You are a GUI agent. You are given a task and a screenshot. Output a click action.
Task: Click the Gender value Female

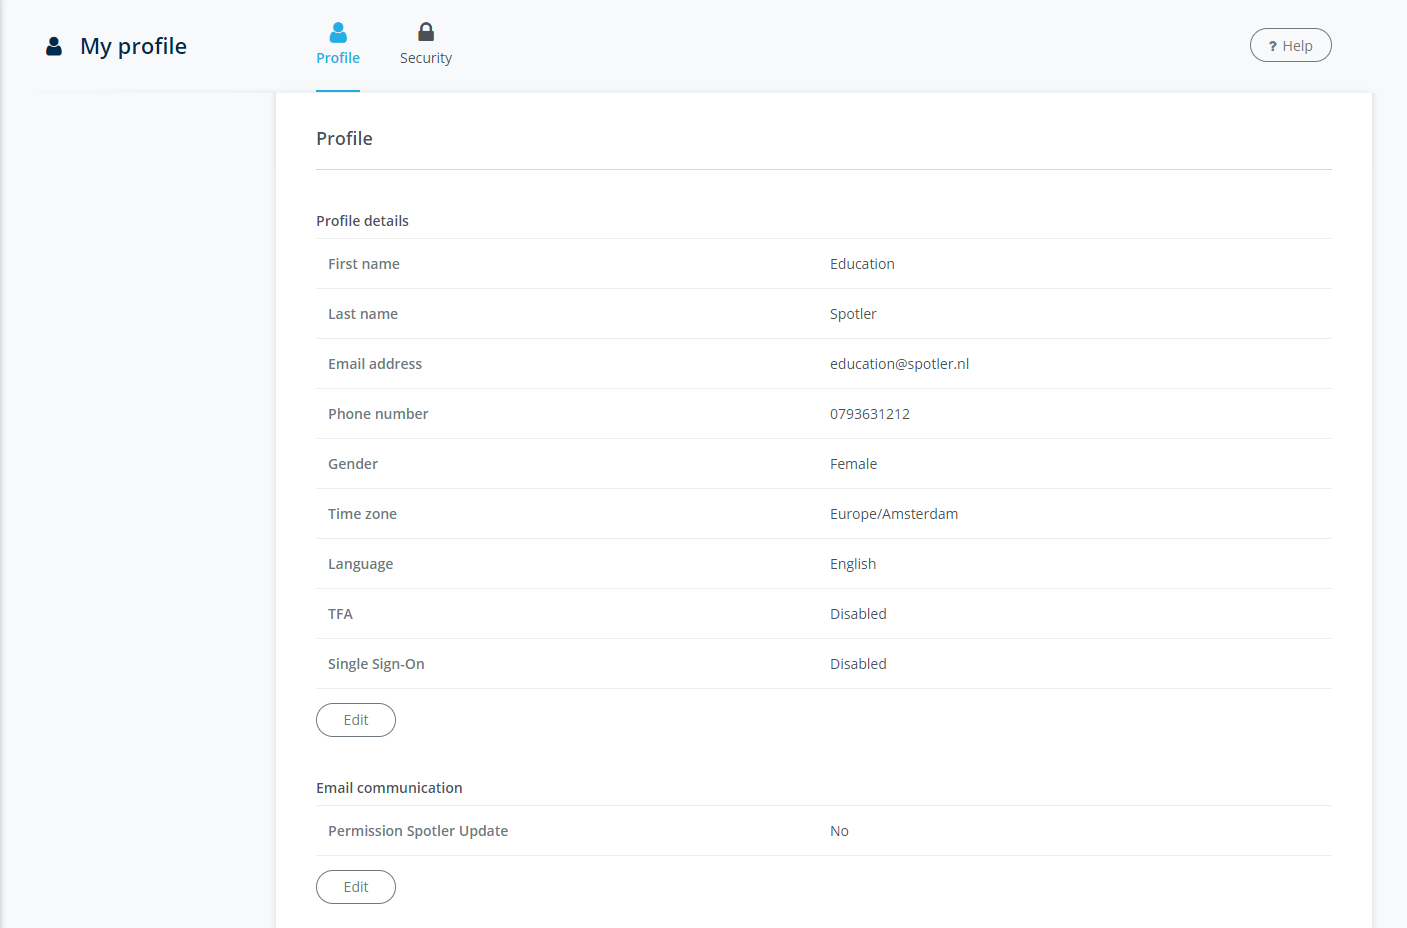click(853, 464)
